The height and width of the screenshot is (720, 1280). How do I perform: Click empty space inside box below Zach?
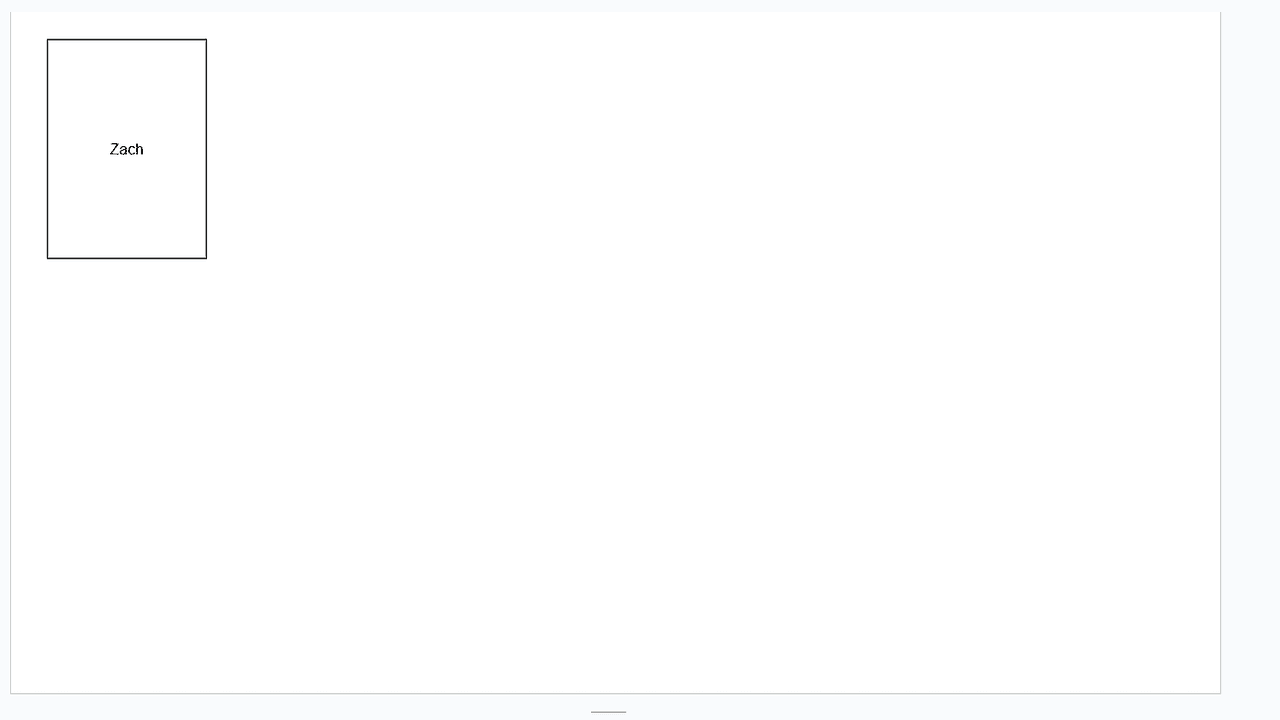127,208
